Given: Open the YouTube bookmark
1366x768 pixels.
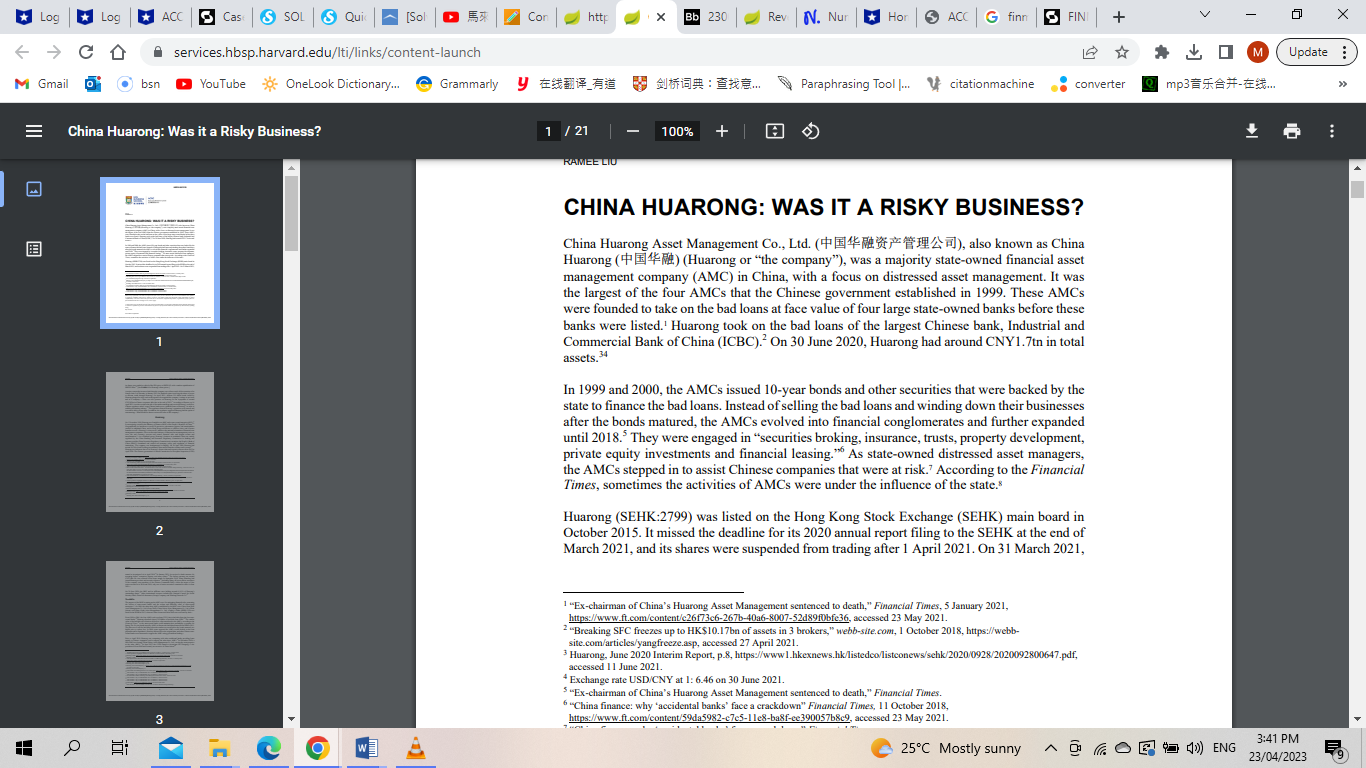Looking at the screenshot, I should click(x=211, y=84).
